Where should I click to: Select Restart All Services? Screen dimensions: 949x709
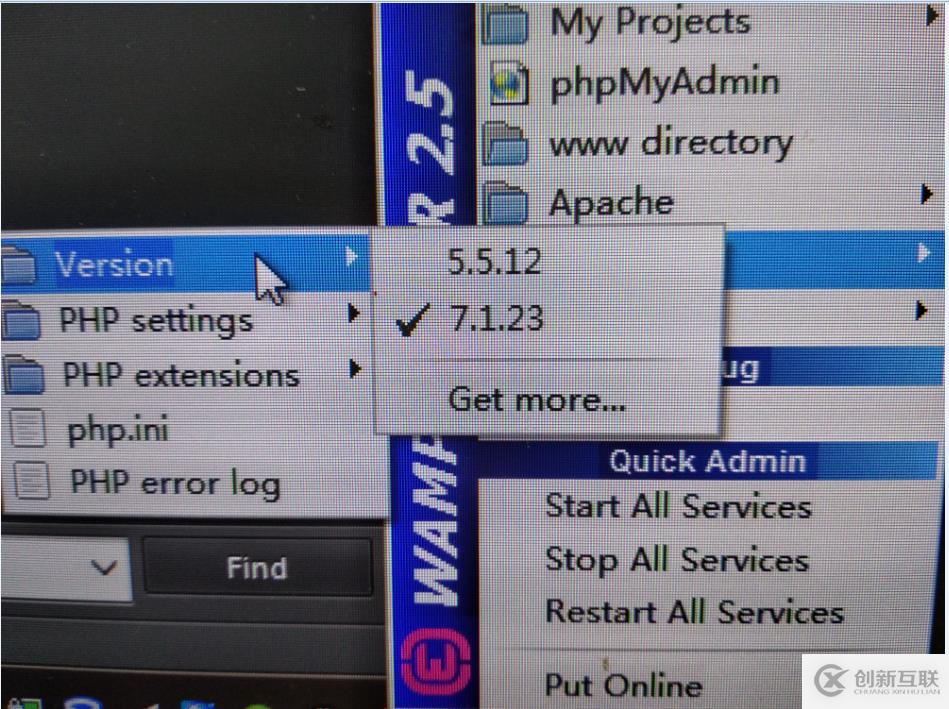click(695, 611)
